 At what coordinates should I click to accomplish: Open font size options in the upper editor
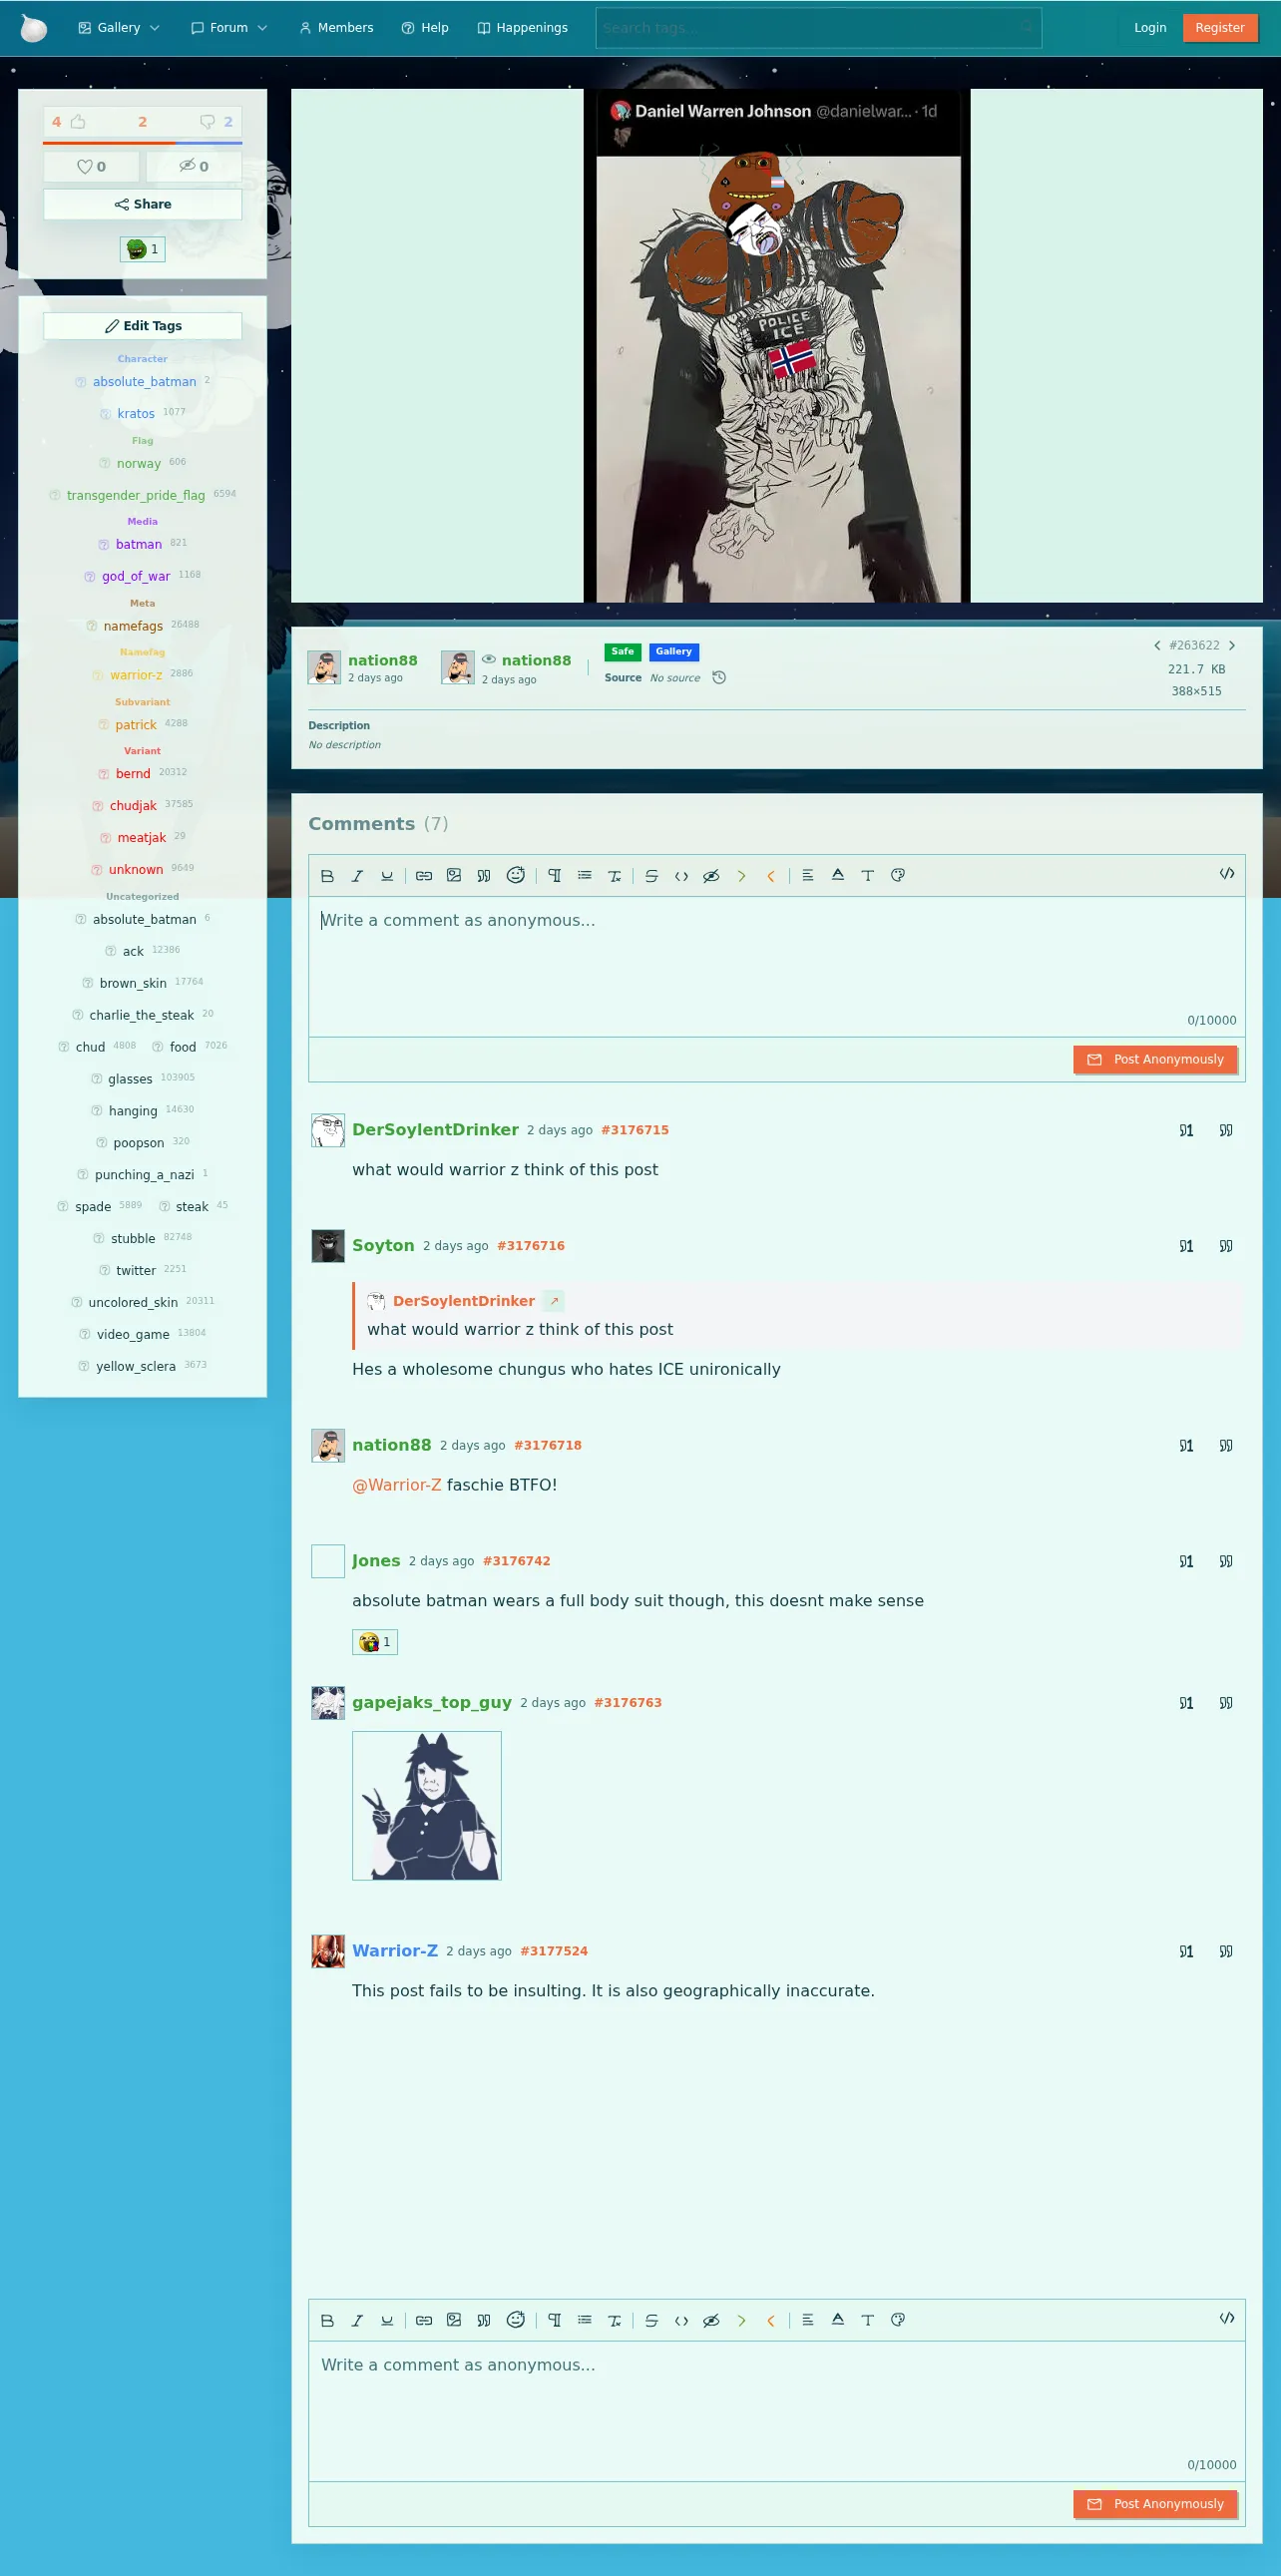pyautogui.click(x=868, y=876)
